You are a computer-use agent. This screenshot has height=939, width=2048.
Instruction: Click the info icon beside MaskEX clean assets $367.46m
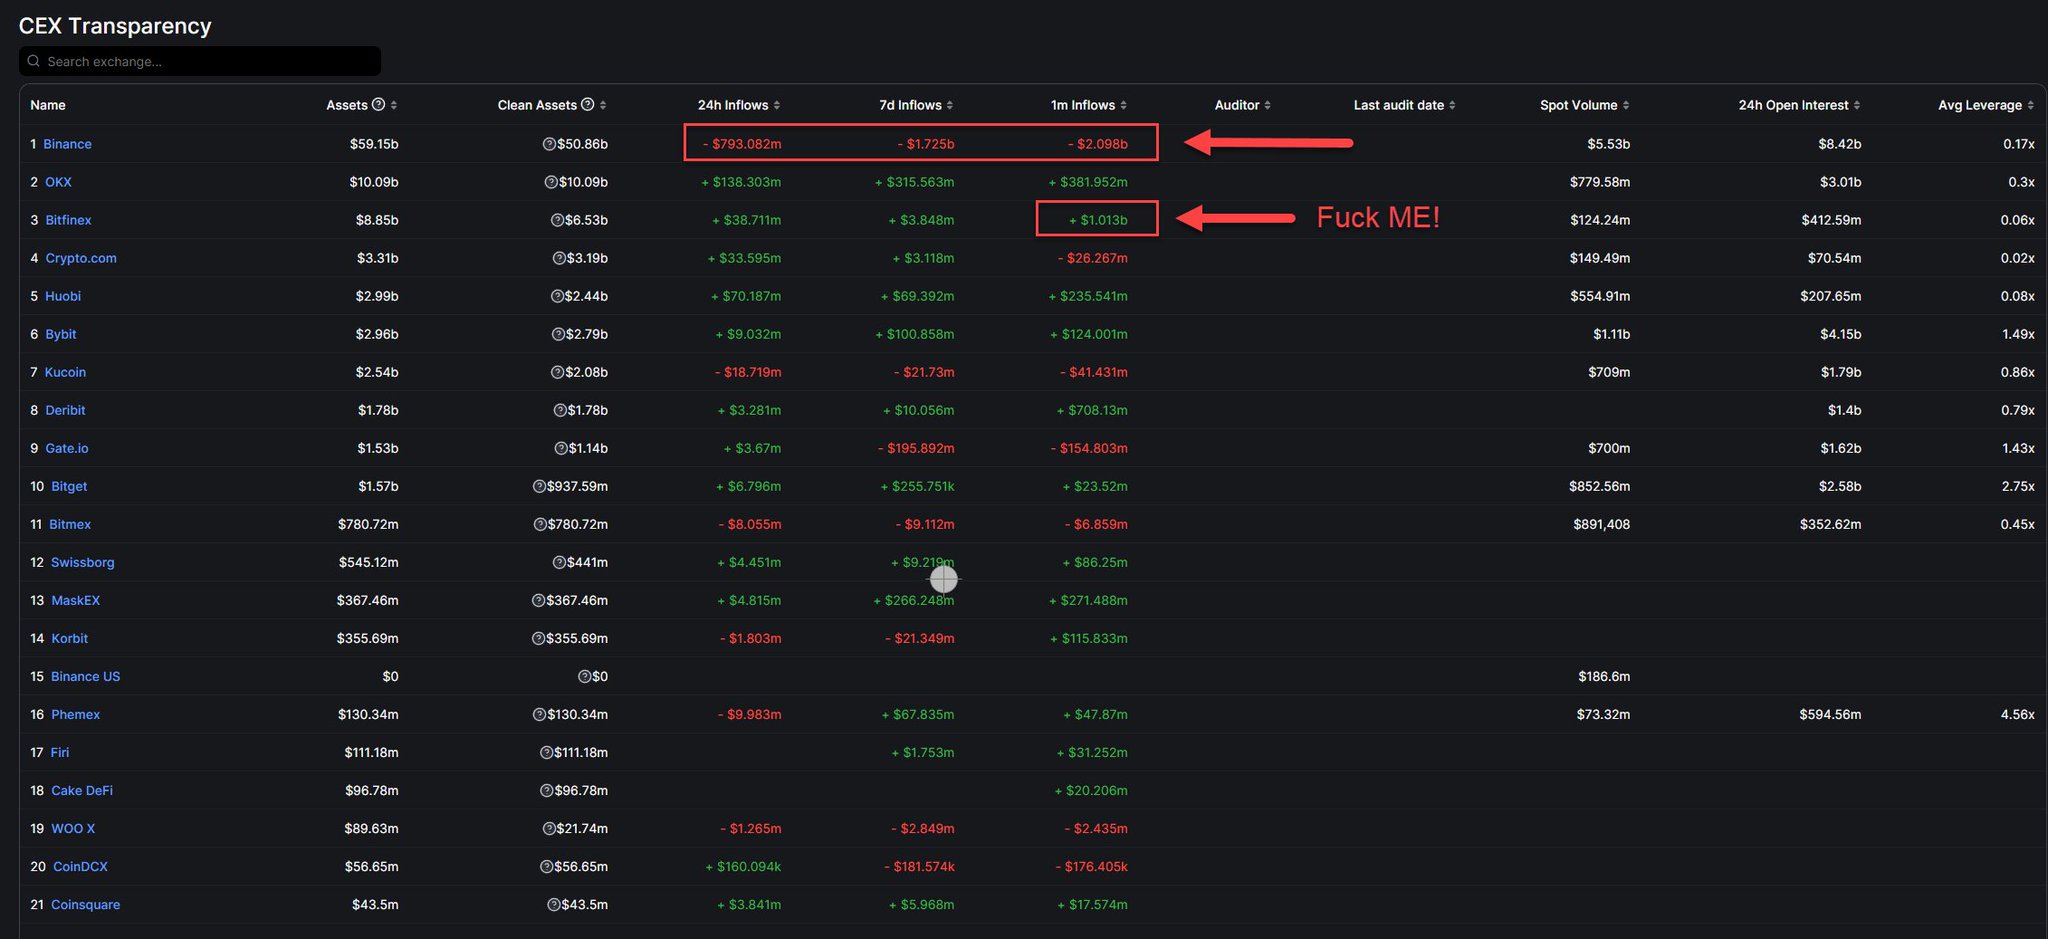538,600
